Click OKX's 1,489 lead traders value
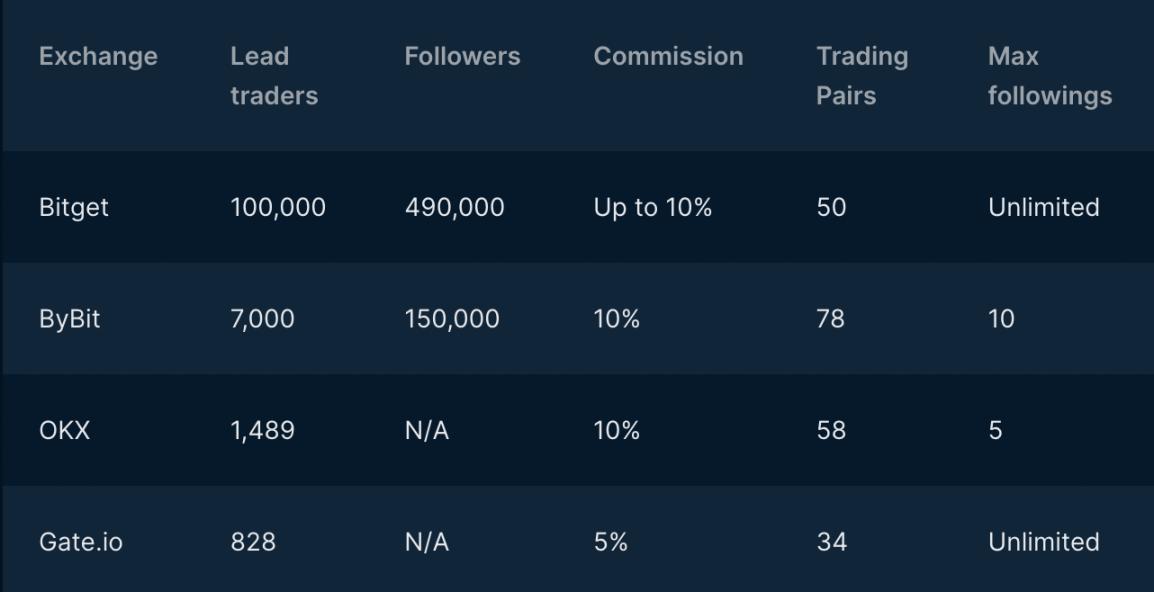Screen dimensions: 1154x592 (262, 431)
